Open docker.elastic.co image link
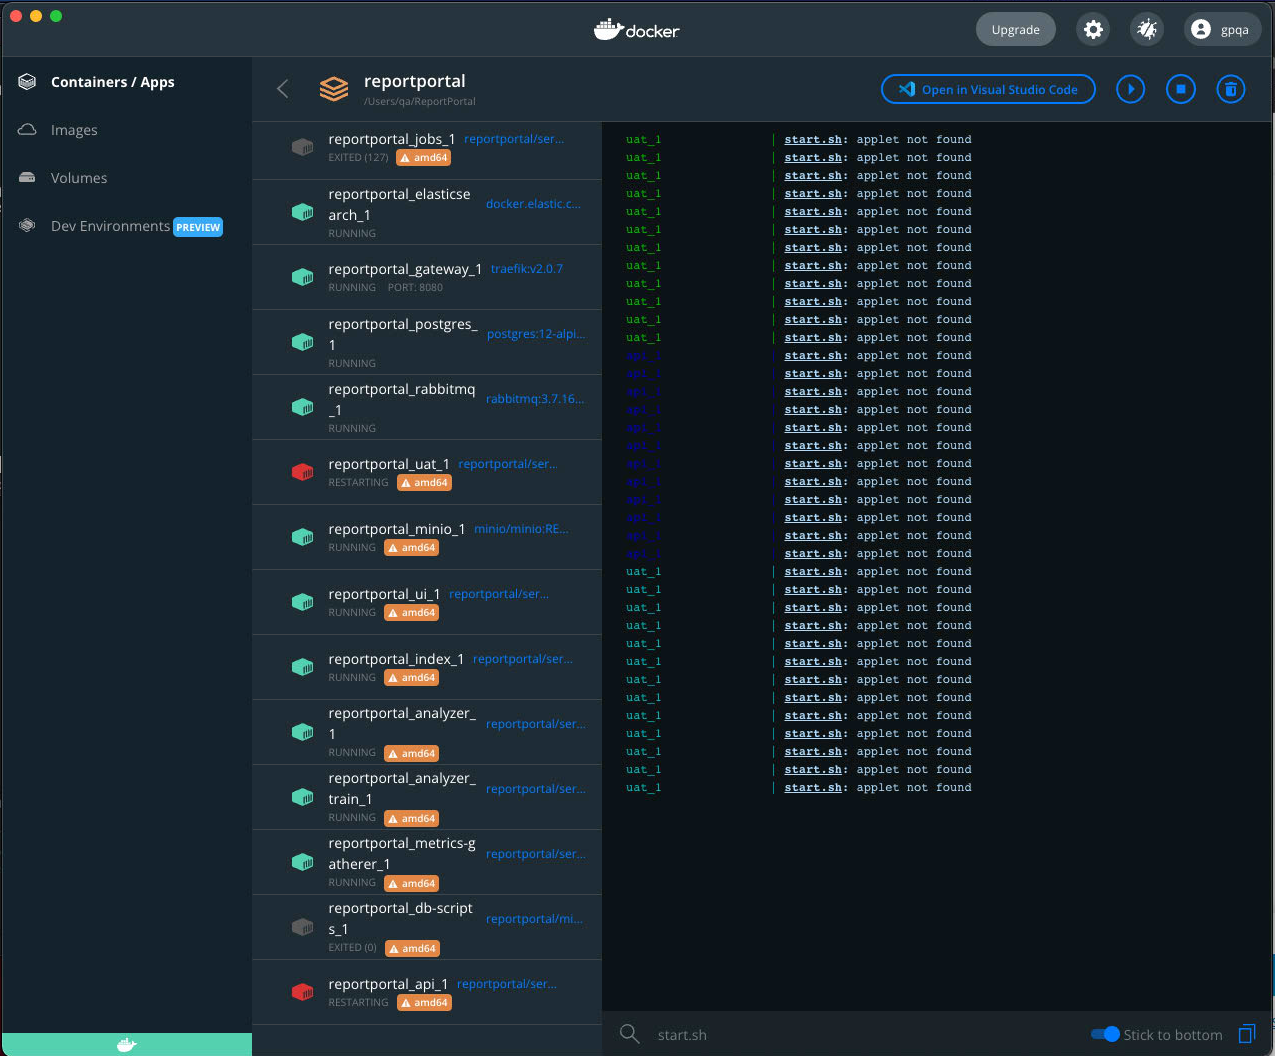Viewport: 1275px width, 1056px height. (533, 204)
